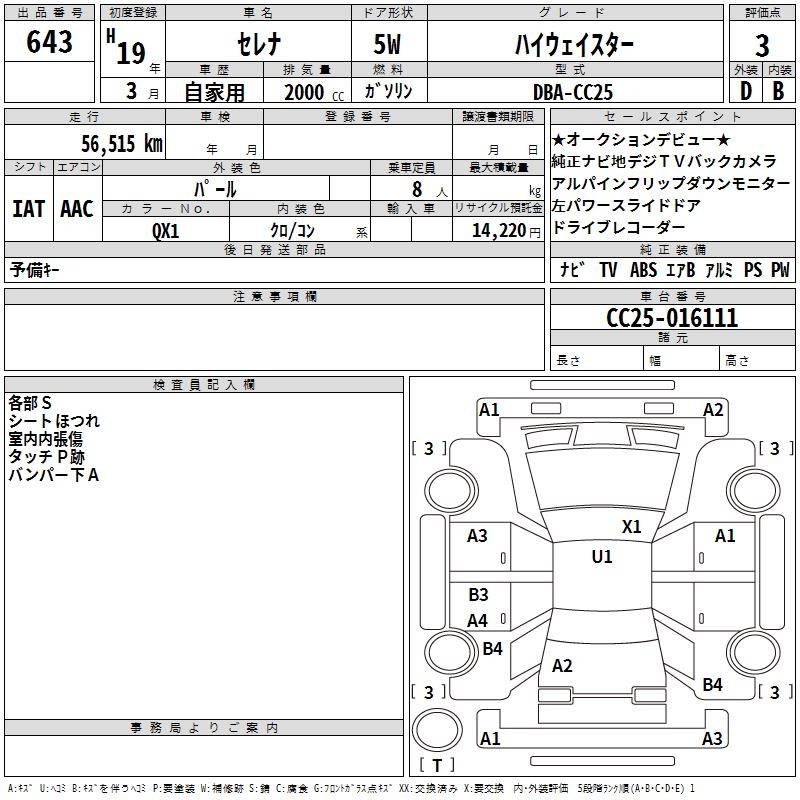800x800 pixels.
Task: Click the [T] spare tire label
Action: (437, 765)
